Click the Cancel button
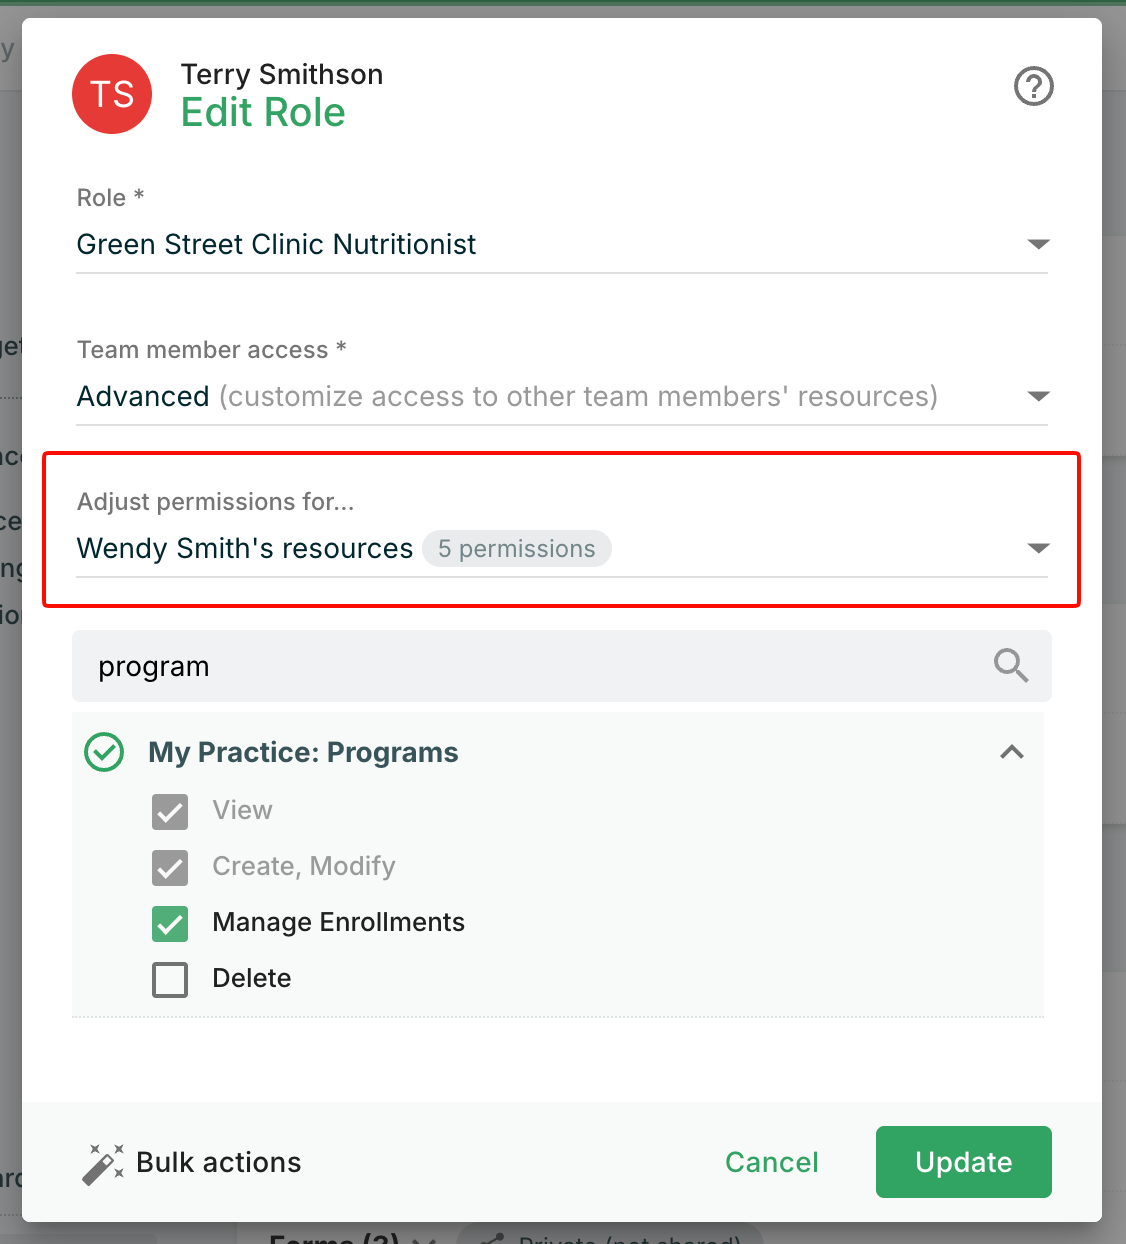 (x=772, y=1162)
